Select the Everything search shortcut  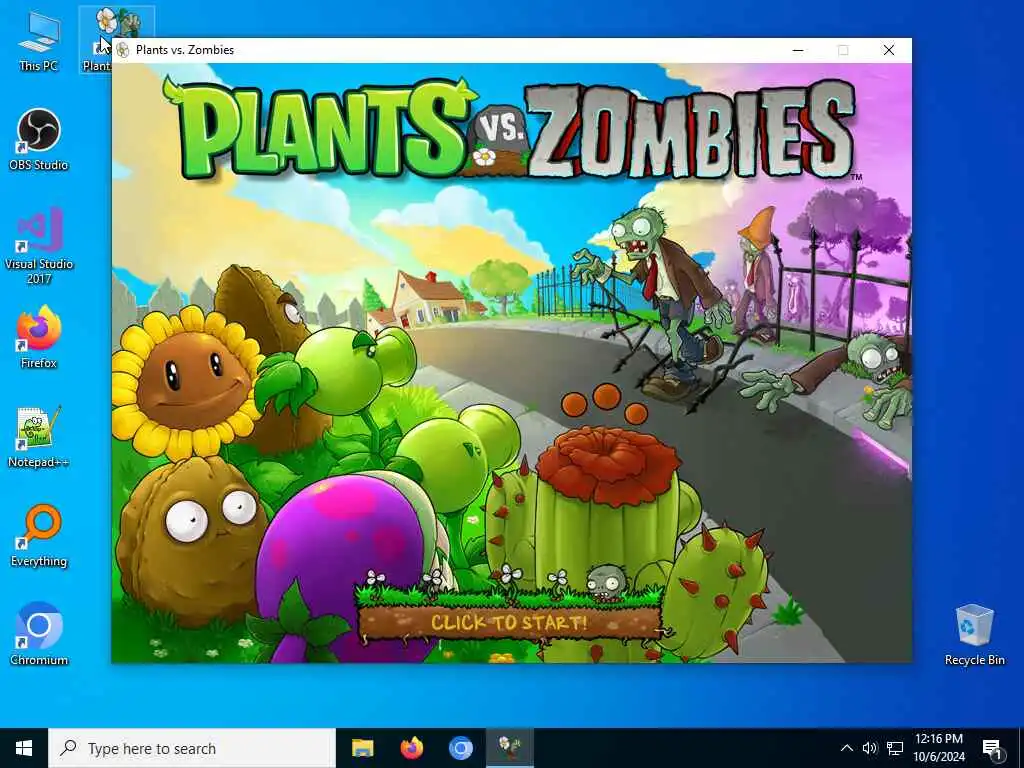pyautogui.click(x=39, y=536)
